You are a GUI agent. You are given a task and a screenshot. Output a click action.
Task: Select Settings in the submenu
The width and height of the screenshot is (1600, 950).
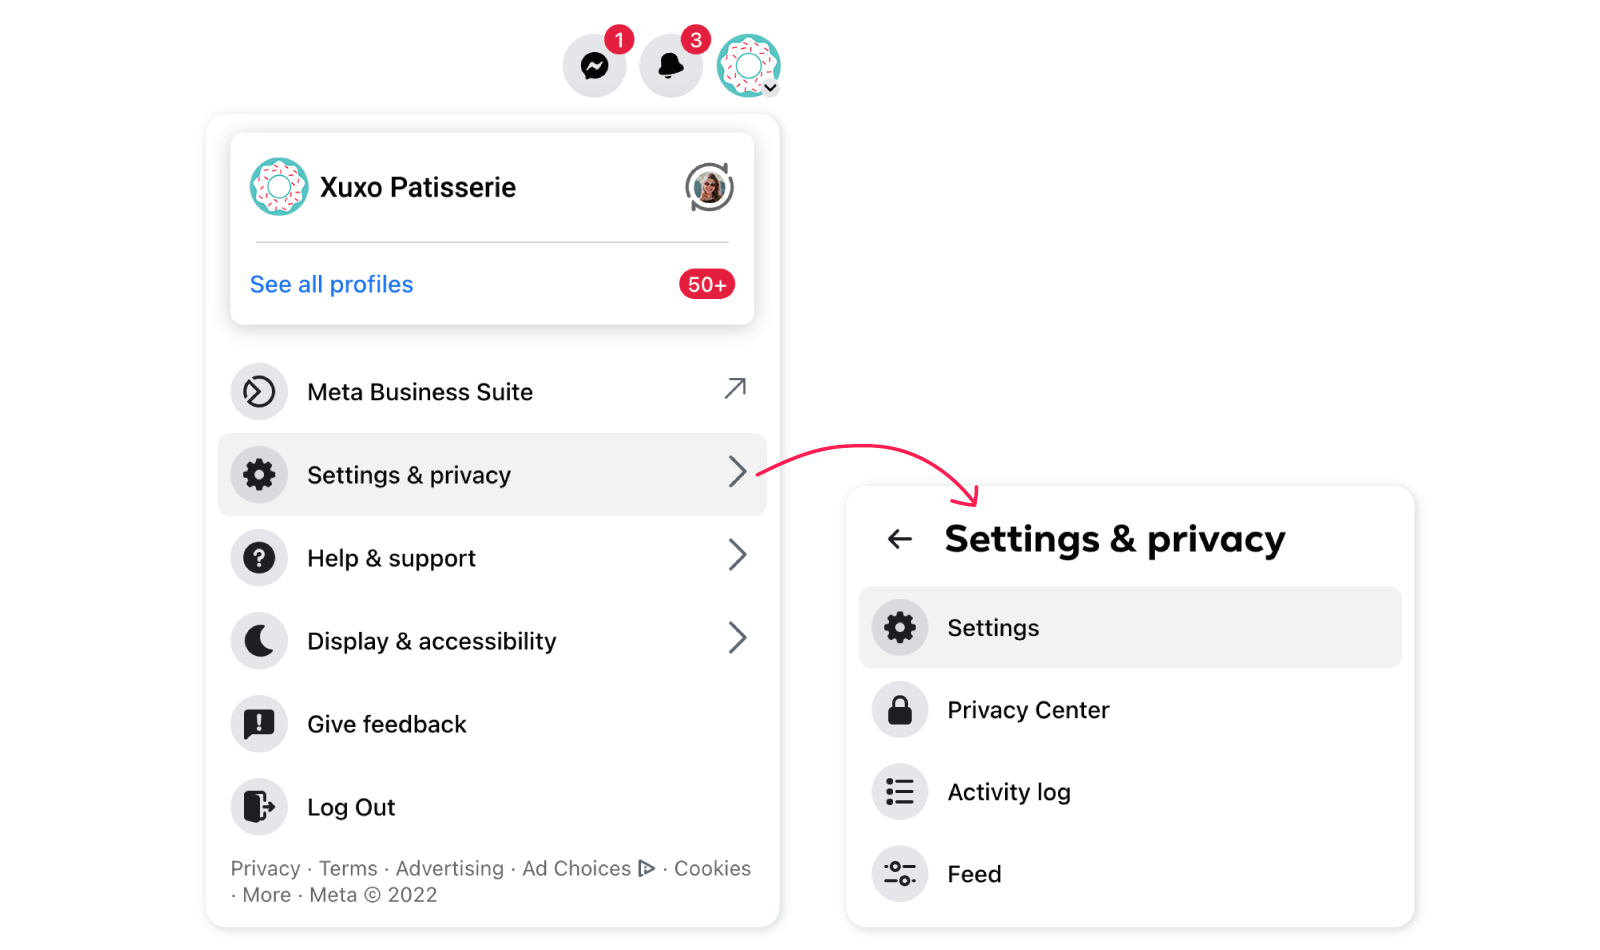(x=1130, y=627)
